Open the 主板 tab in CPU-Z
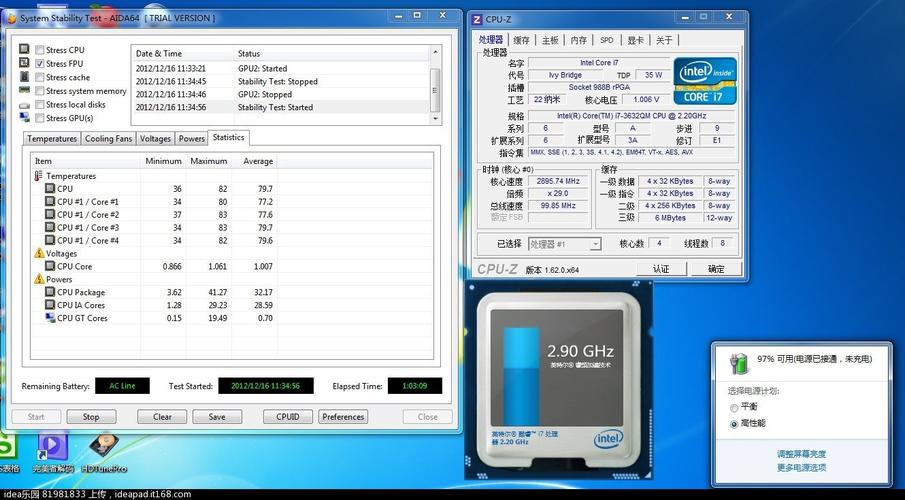 [x=549, y=40]
